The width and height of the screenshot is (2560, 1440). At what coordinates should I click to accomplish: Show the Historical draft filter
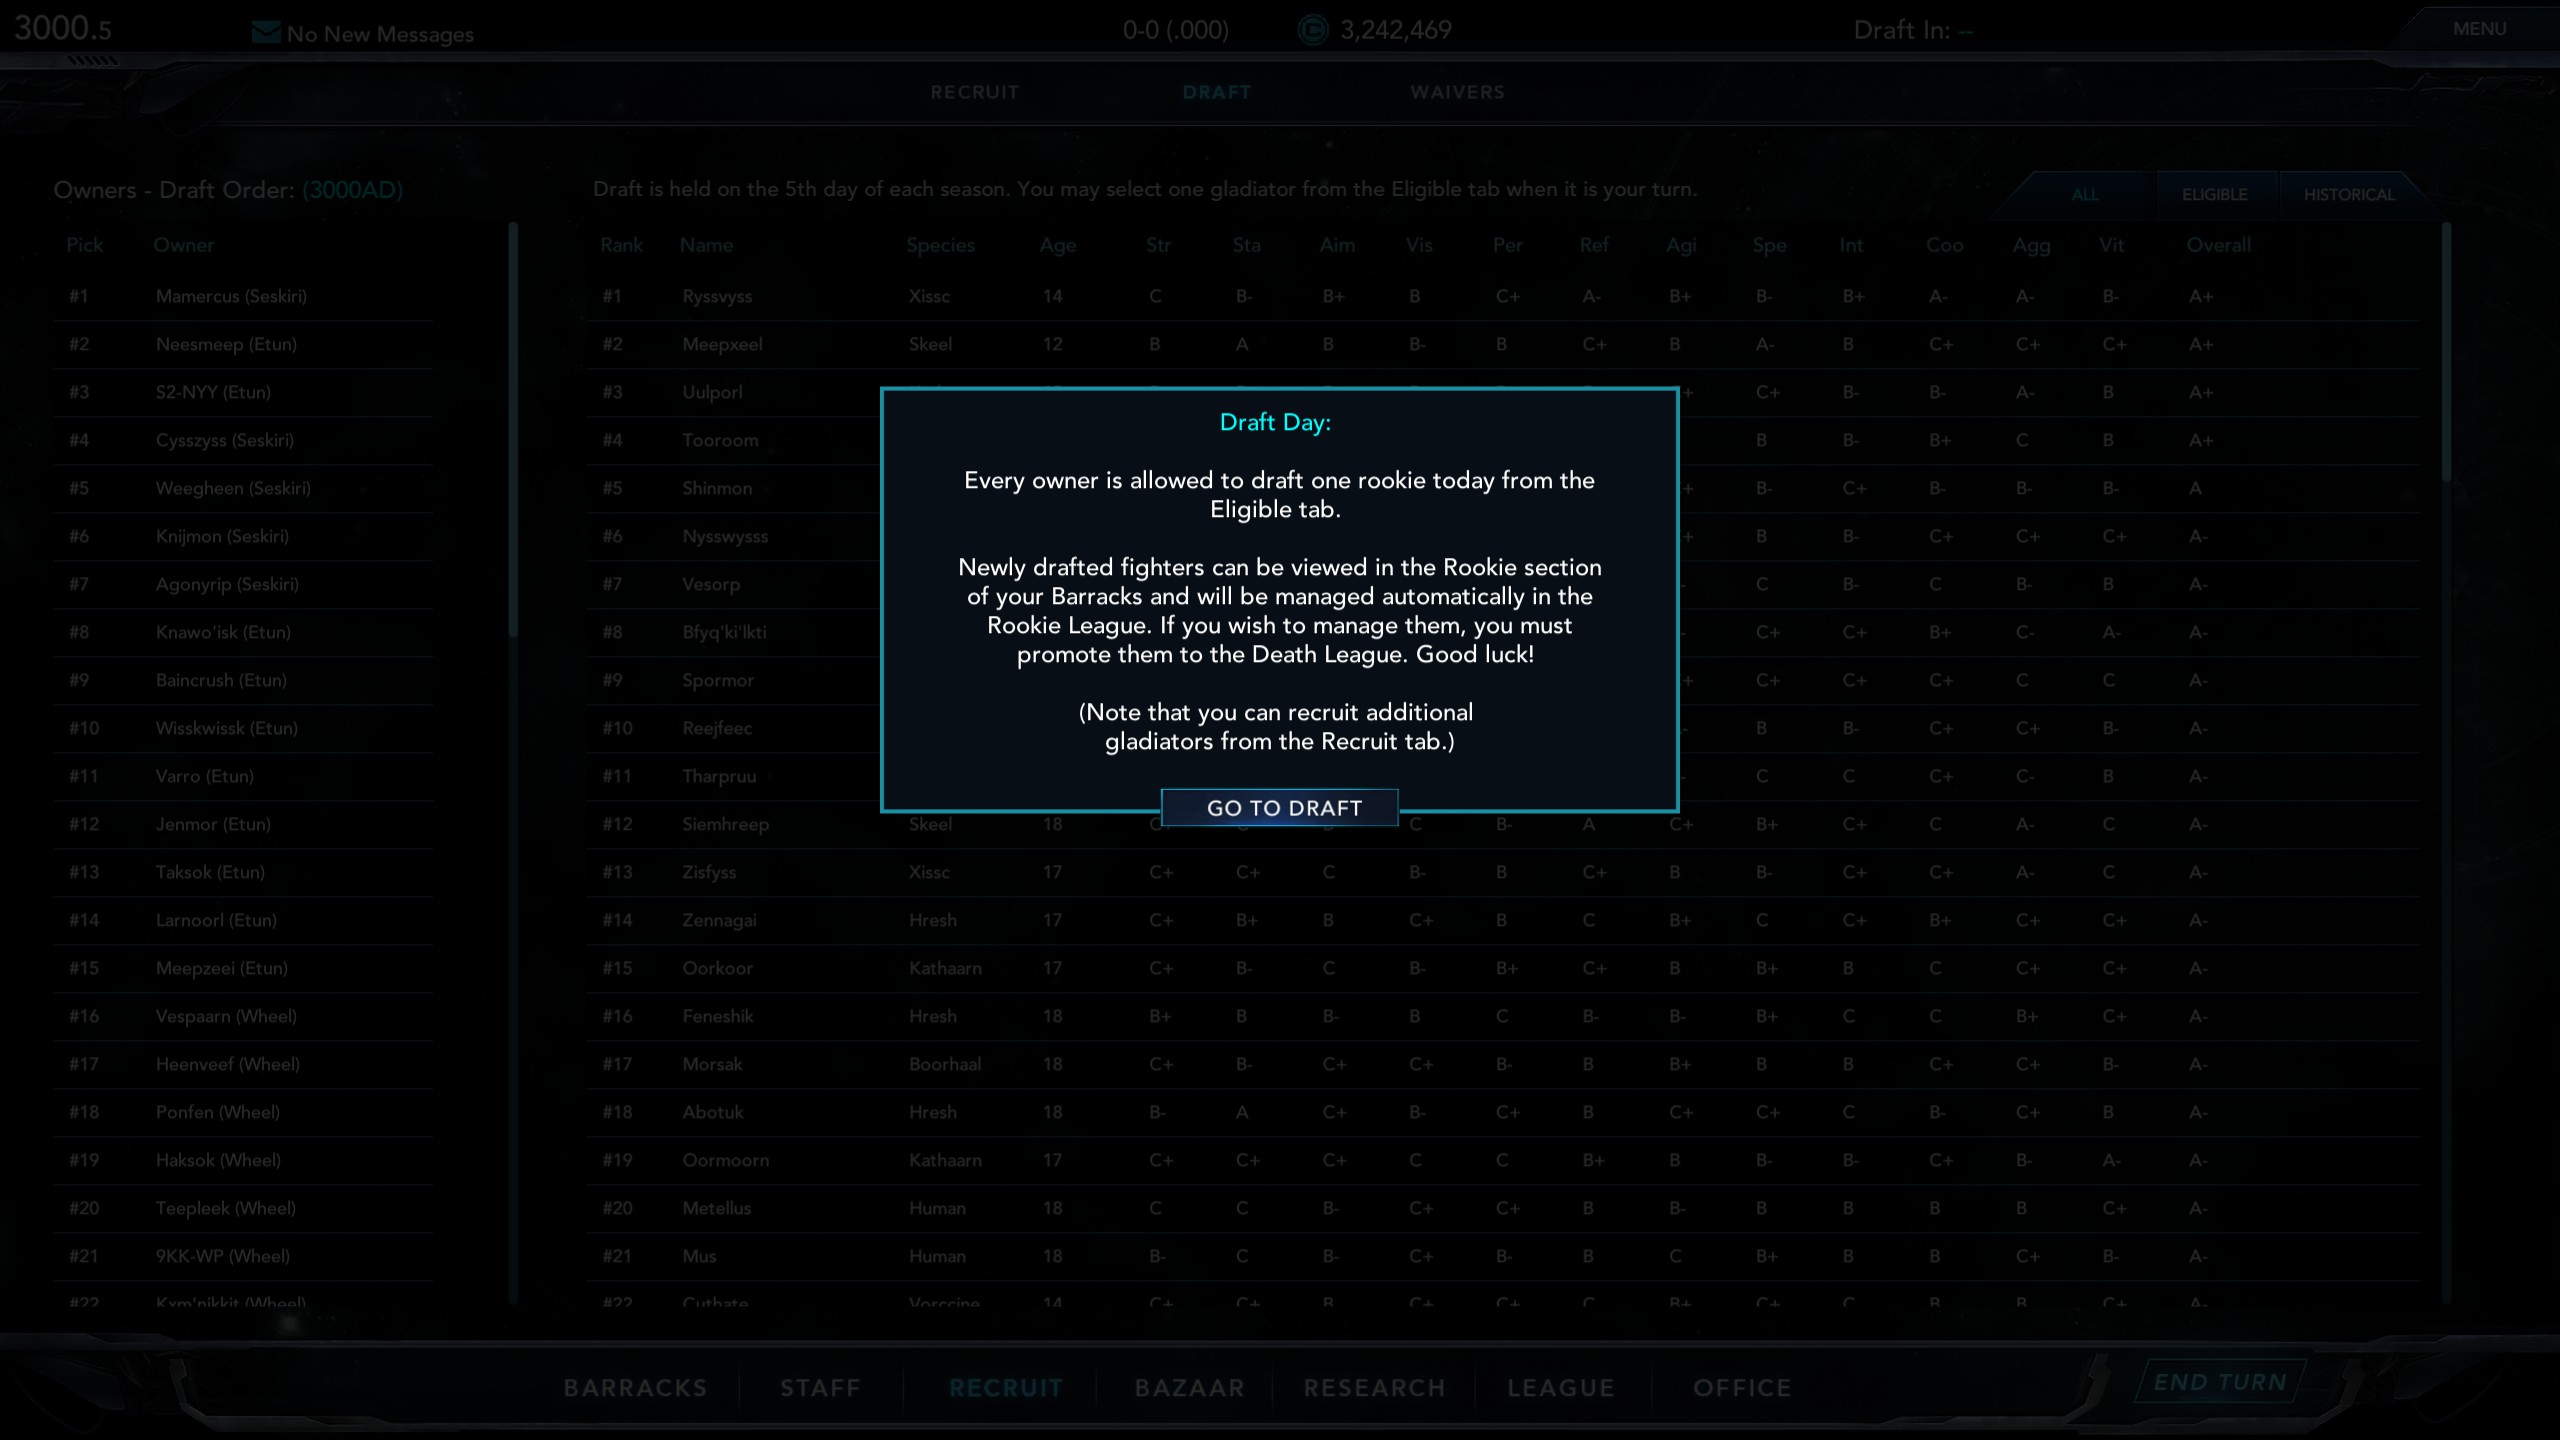(x=2348, y=194)
